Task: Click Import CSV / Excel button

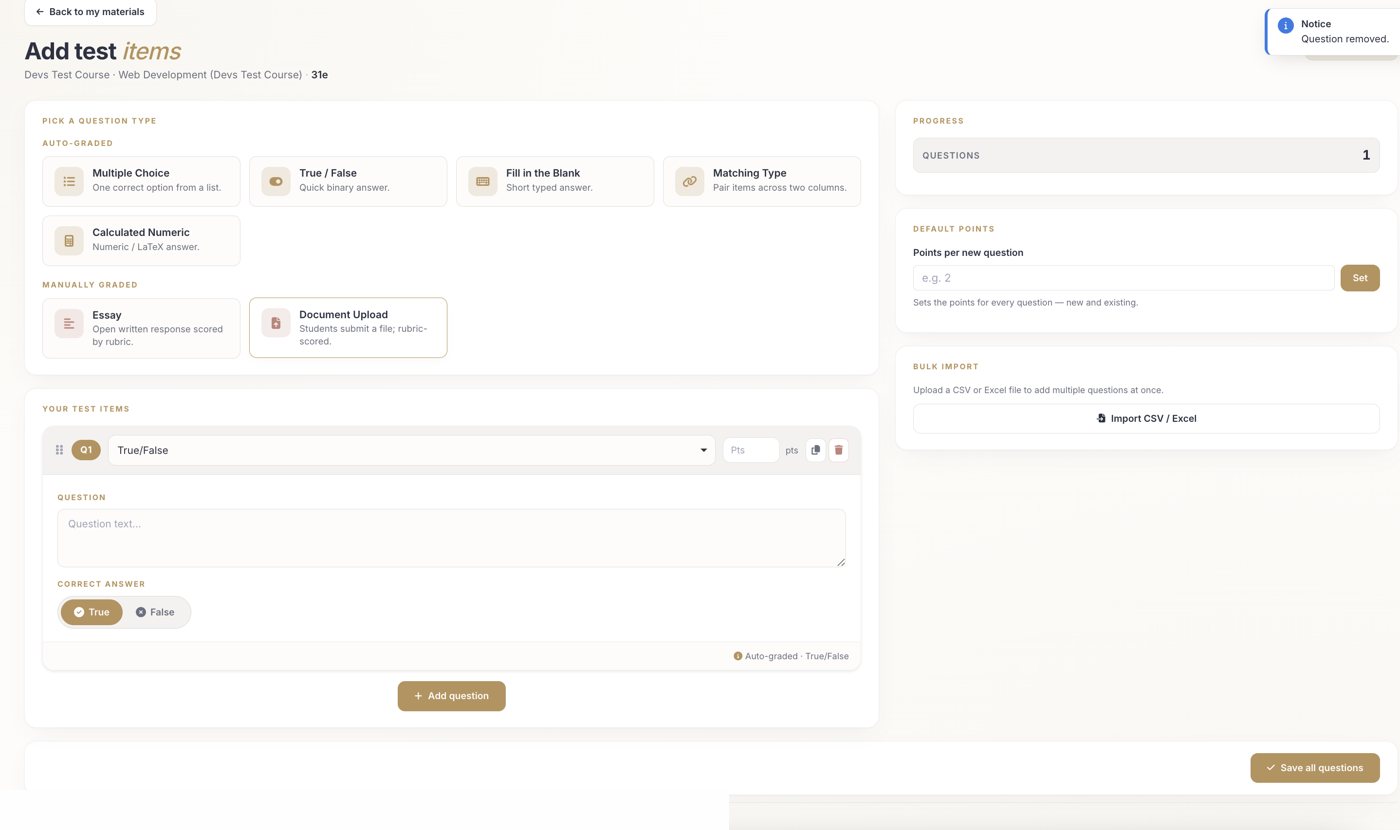Action: [1146, 418]
